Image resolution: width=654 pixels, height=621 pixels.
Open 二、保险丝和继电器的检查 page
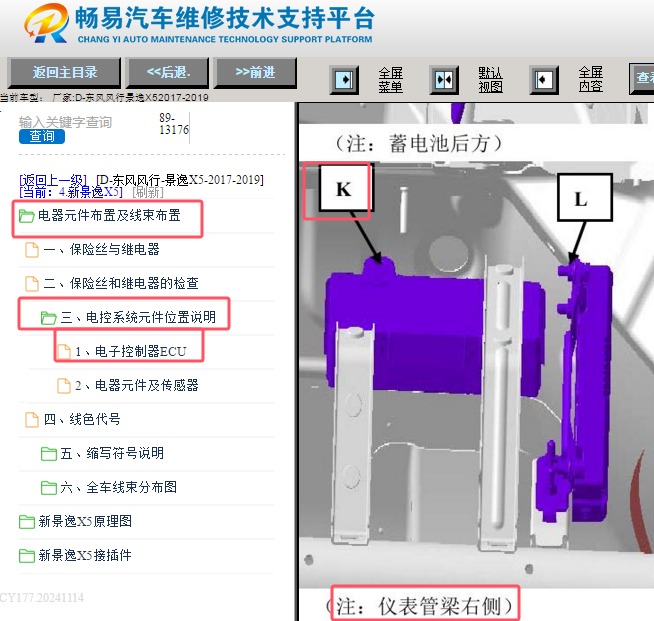(x=121, y=284)
